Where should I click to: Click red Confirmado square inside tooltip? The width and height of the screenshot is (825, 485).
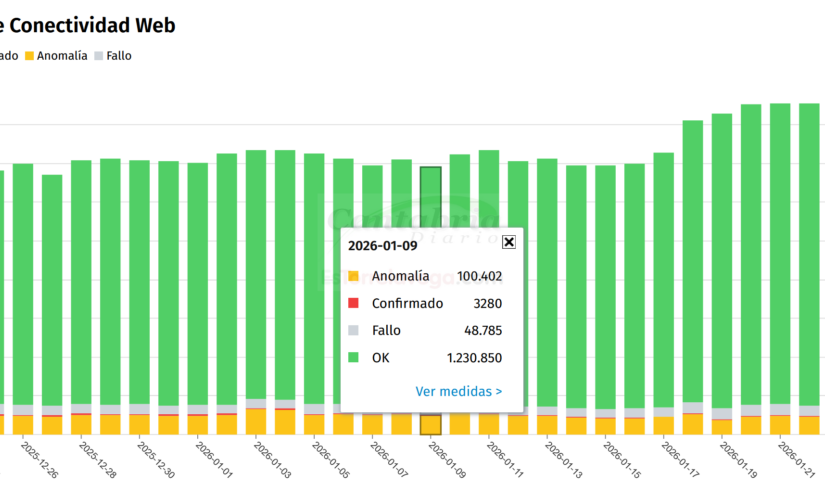coord(353,303)
